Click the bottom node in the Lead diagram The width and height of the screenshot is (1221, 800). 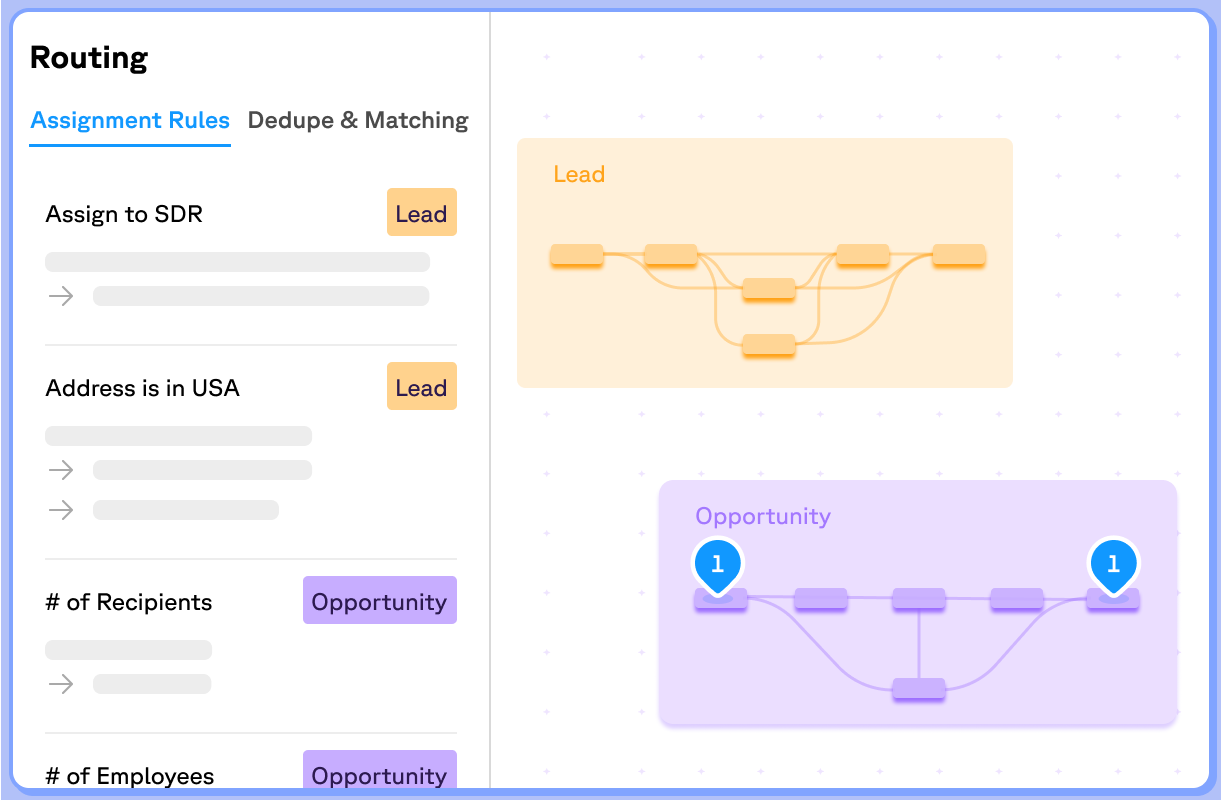point(768,345)
